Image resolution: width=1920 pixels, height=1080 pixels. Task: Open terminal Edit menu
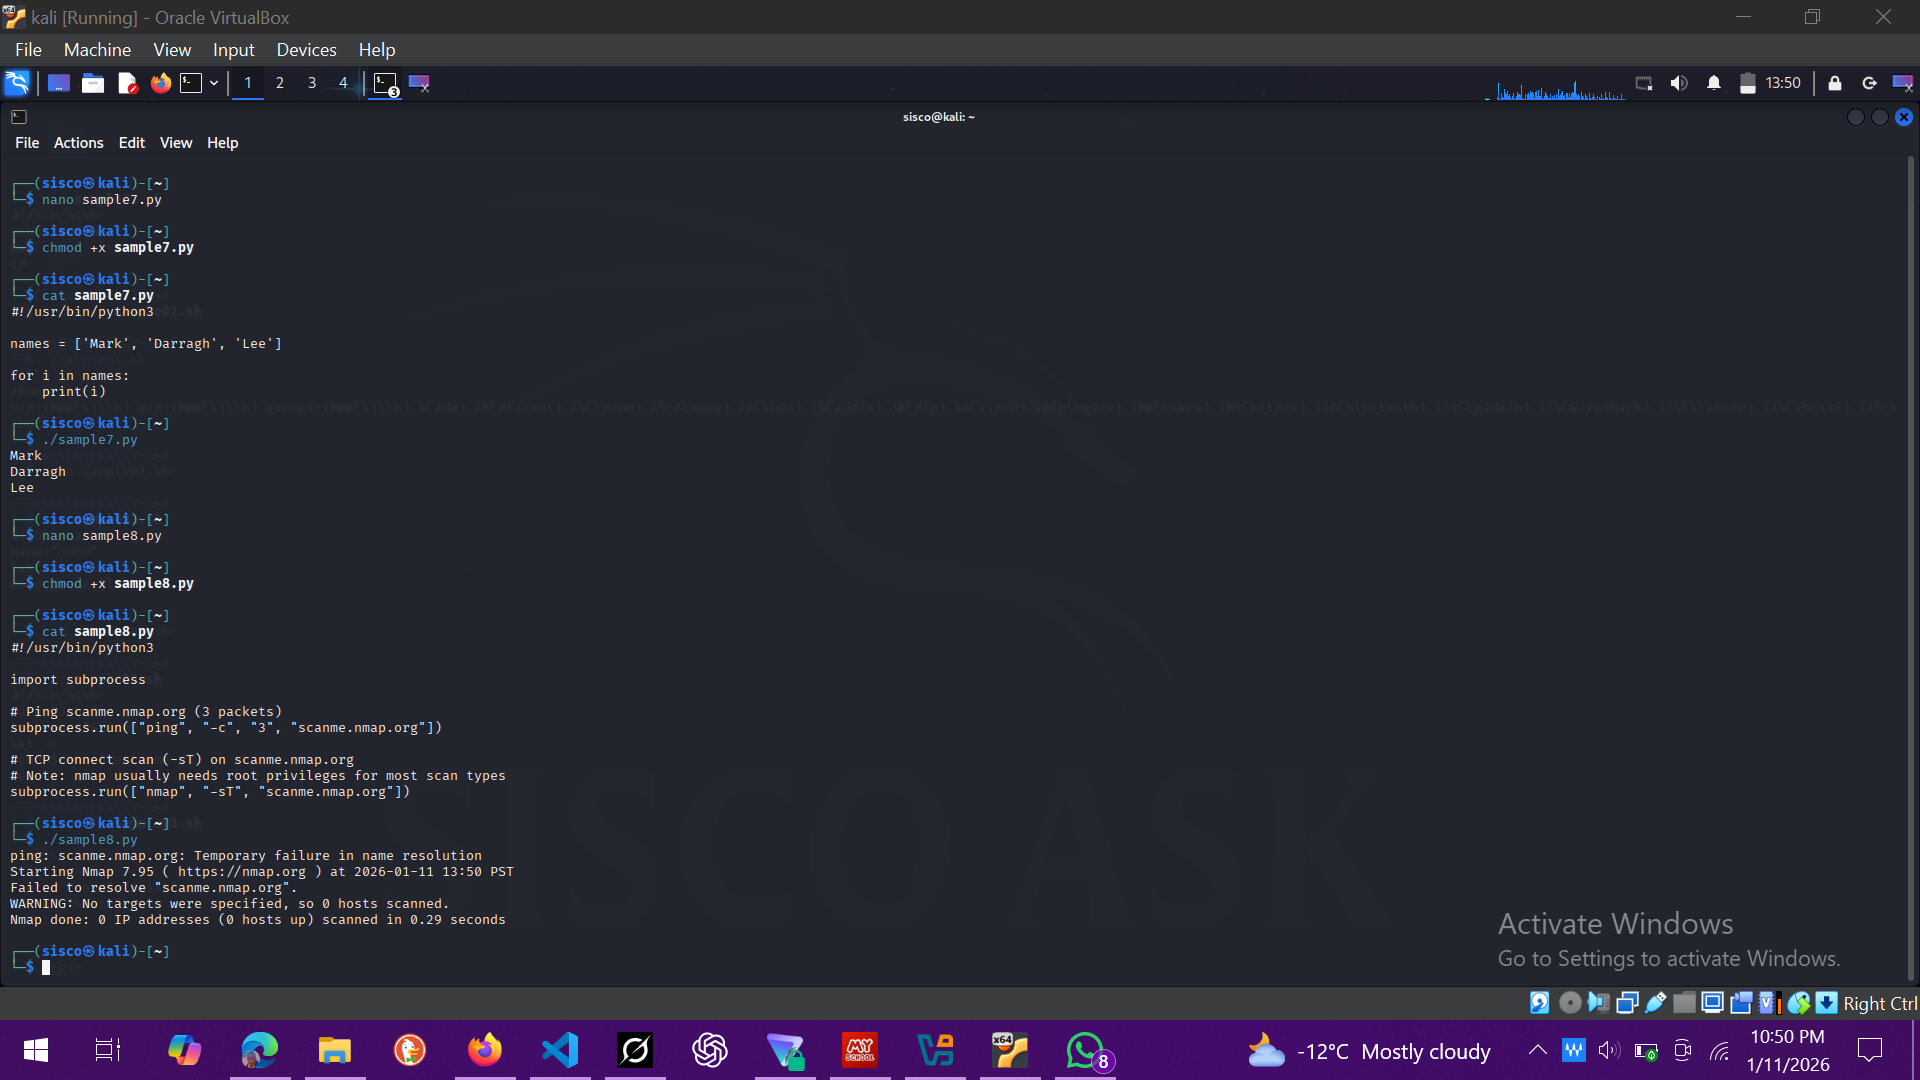click(x=131, y=143)
